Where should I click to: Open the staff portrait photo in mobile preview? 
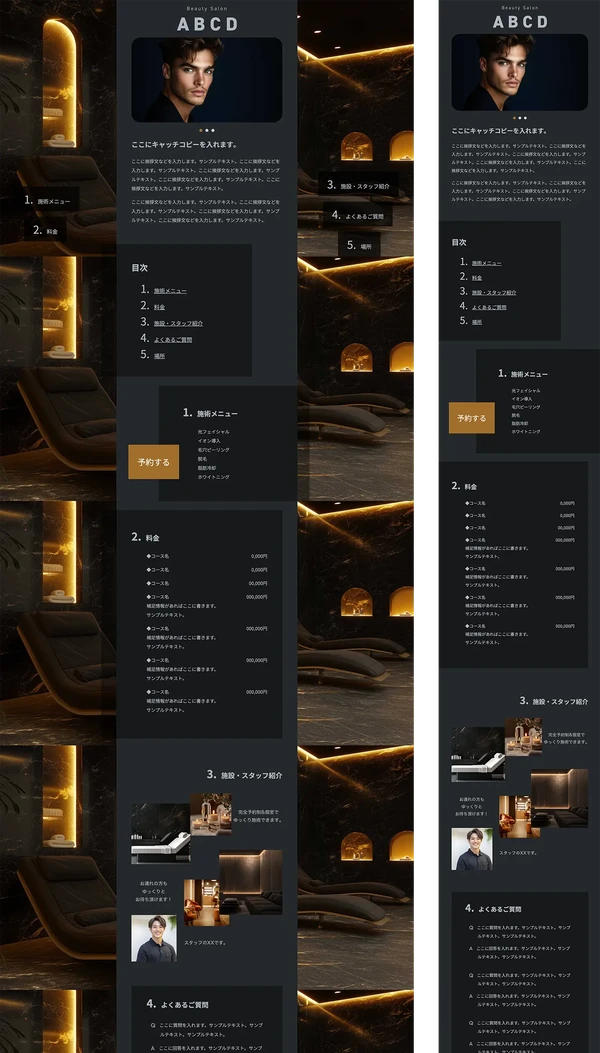[x=472, y=849]
